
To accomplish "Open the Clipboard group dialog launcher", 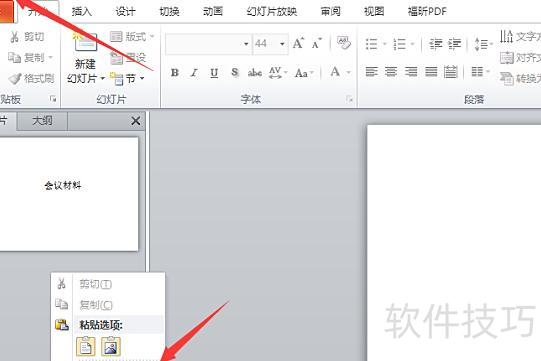I will click(x=53, y=99).
